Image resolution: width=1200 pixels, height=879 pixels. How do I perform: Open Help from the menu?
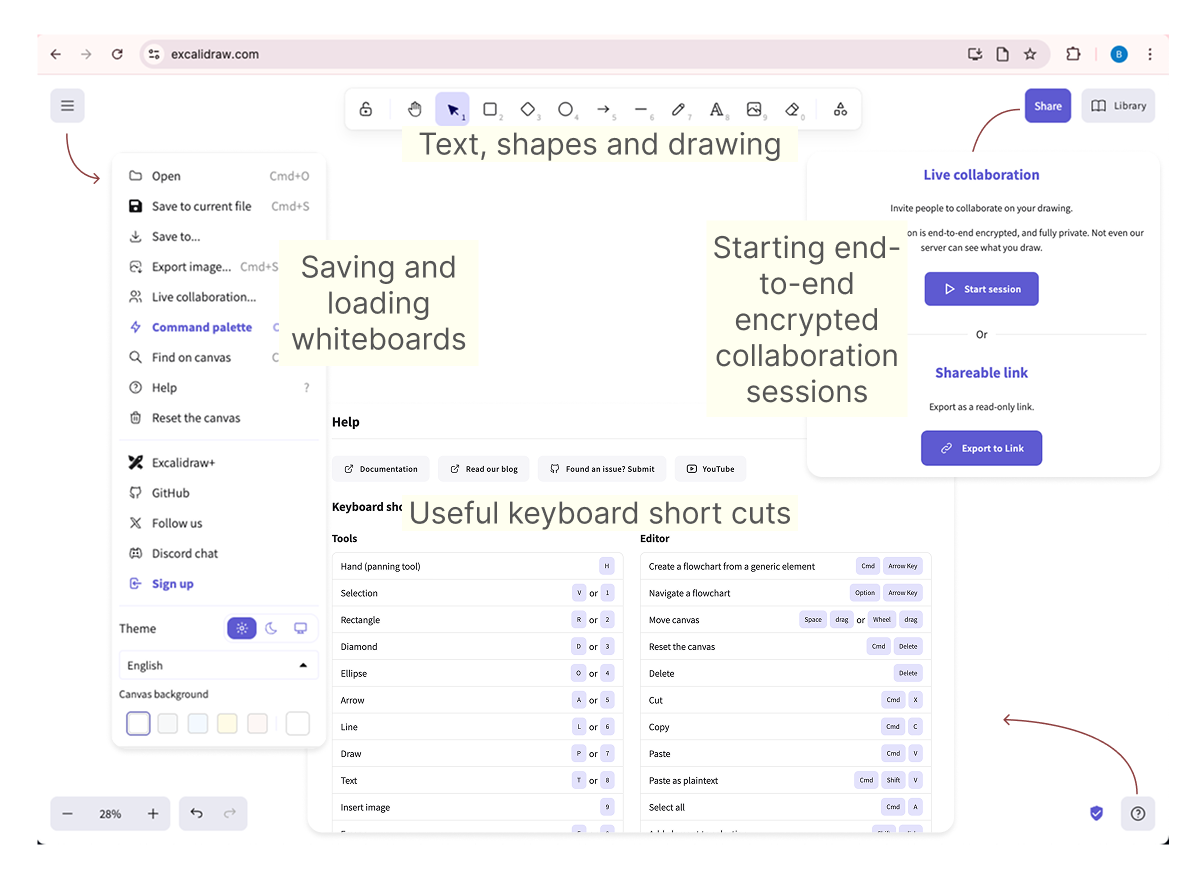click(219, 388)
